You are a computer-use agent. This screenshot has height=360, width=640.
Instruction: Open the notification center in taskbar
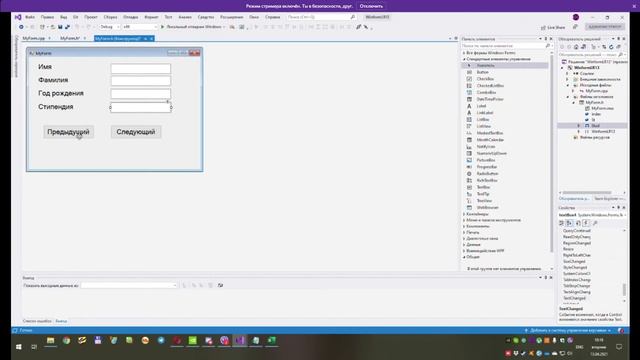tap(619, 347)
